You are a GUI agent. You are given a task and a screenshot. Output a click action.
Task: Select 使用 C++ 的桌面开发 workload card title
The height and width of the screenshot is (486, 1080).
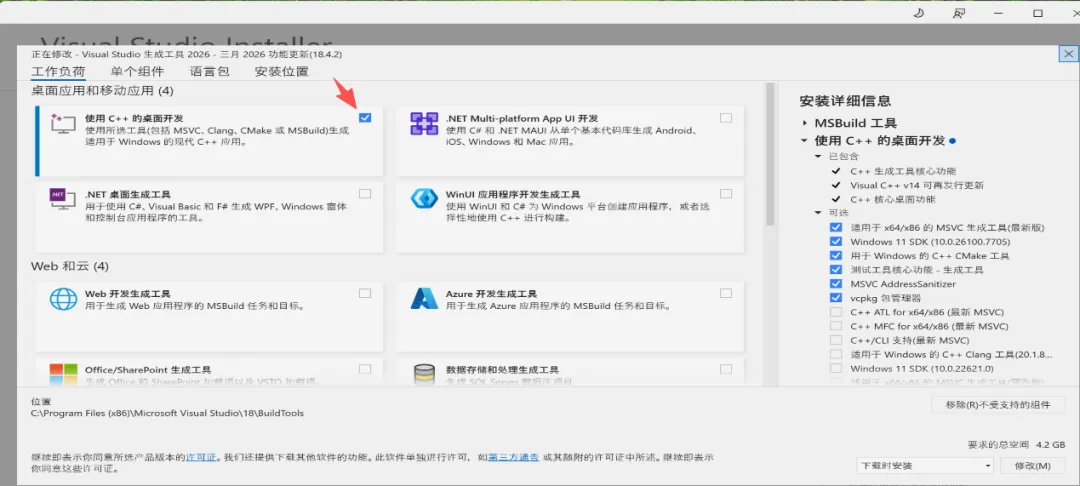pyautogui.click(x=134, y=118)
